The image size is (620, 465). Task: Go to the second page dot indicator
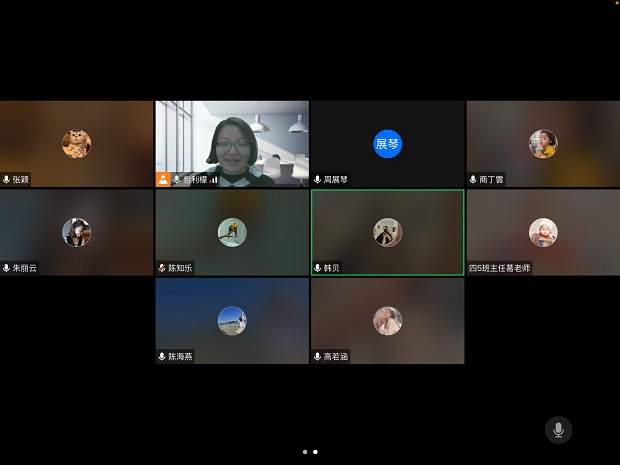tap(315, 451)
